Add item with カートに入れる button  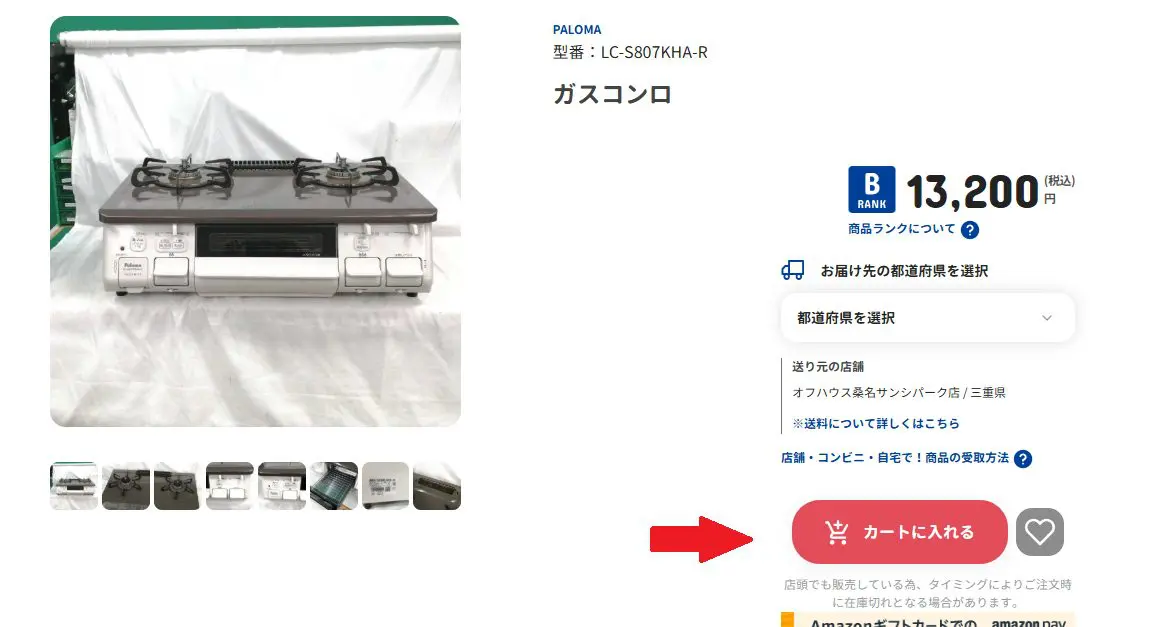coord(899,532)
